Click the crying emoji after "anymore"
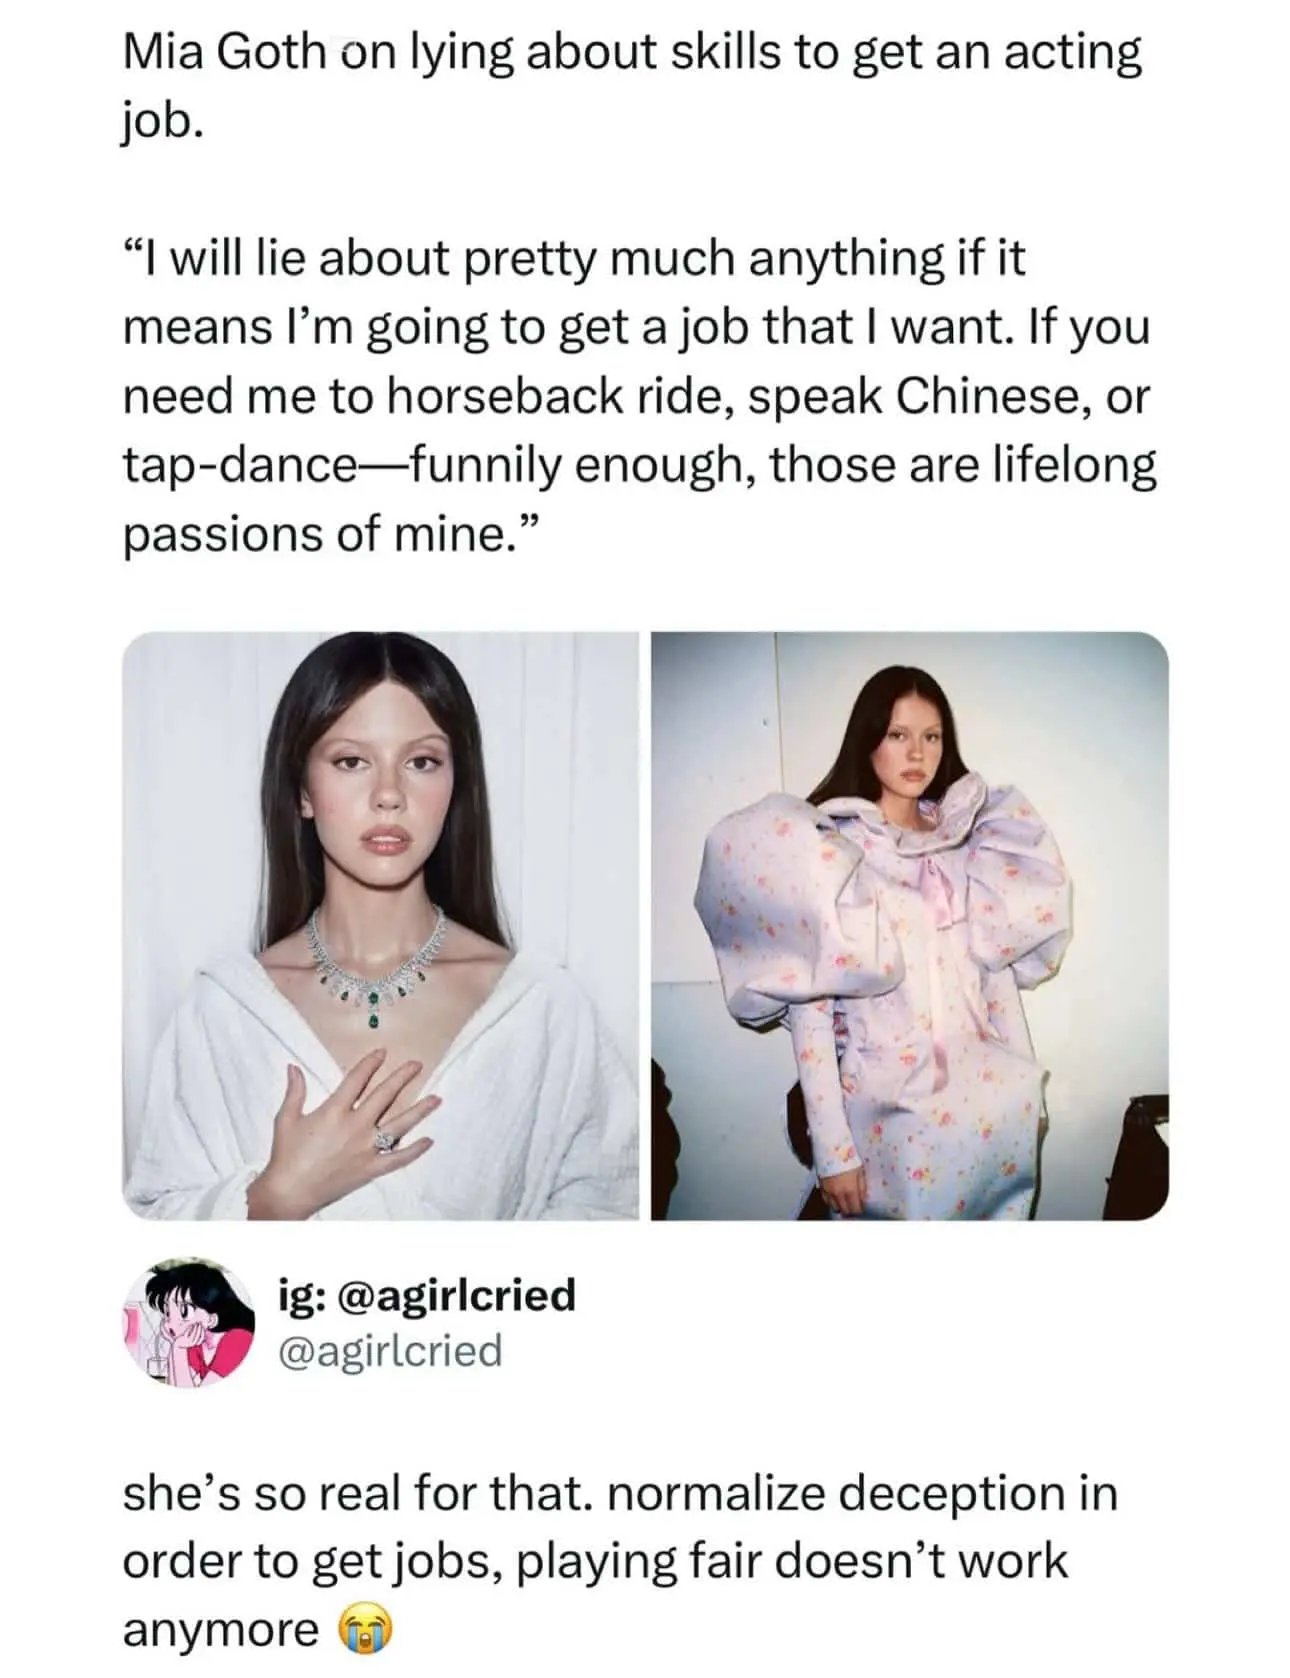The width and height of the screenshot is (1290, 1678). [367, 1630]
